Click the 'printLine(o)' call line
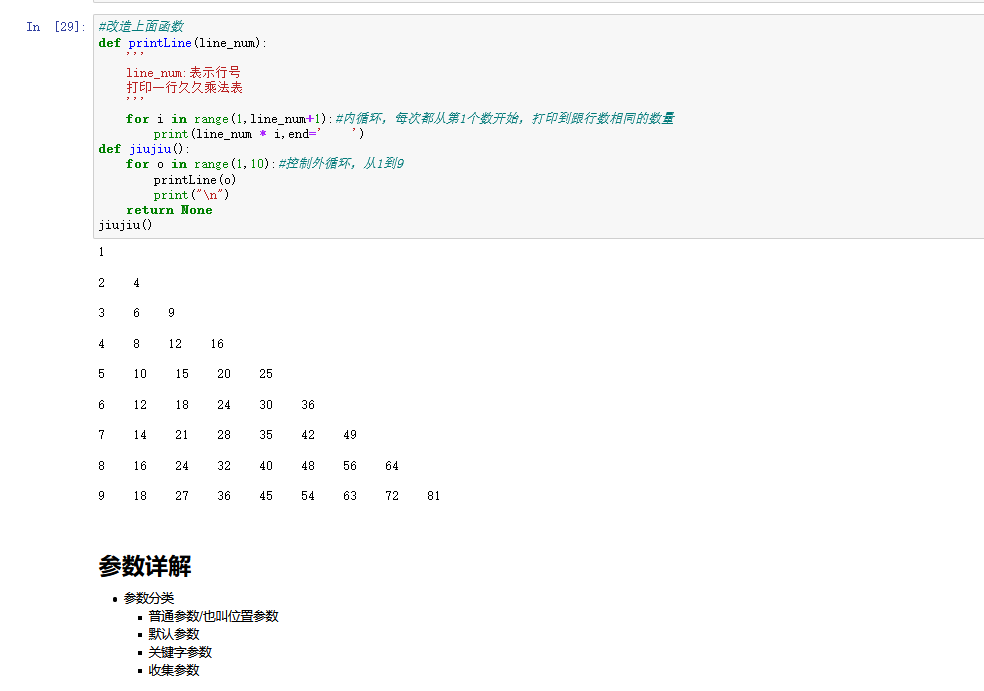984x691 pixels. point(195,179)
